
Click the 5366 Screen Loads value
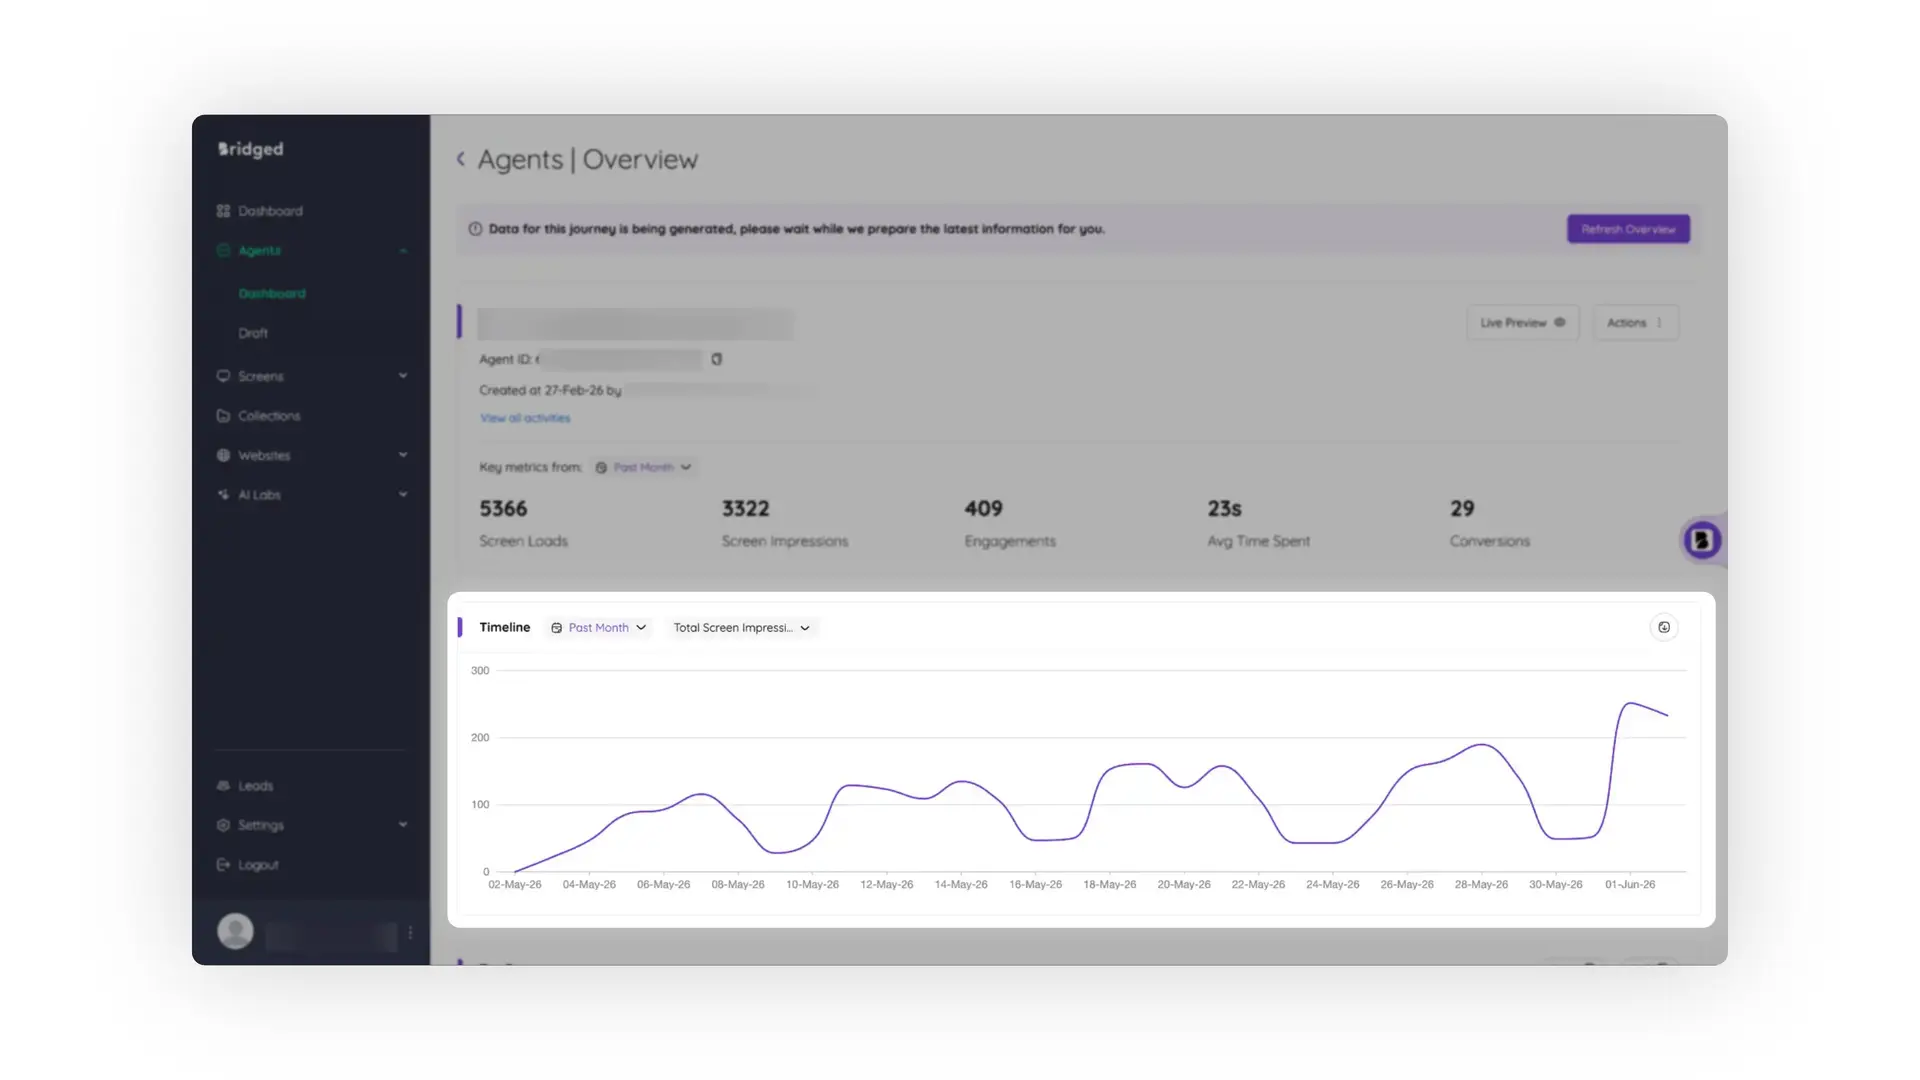503,509
